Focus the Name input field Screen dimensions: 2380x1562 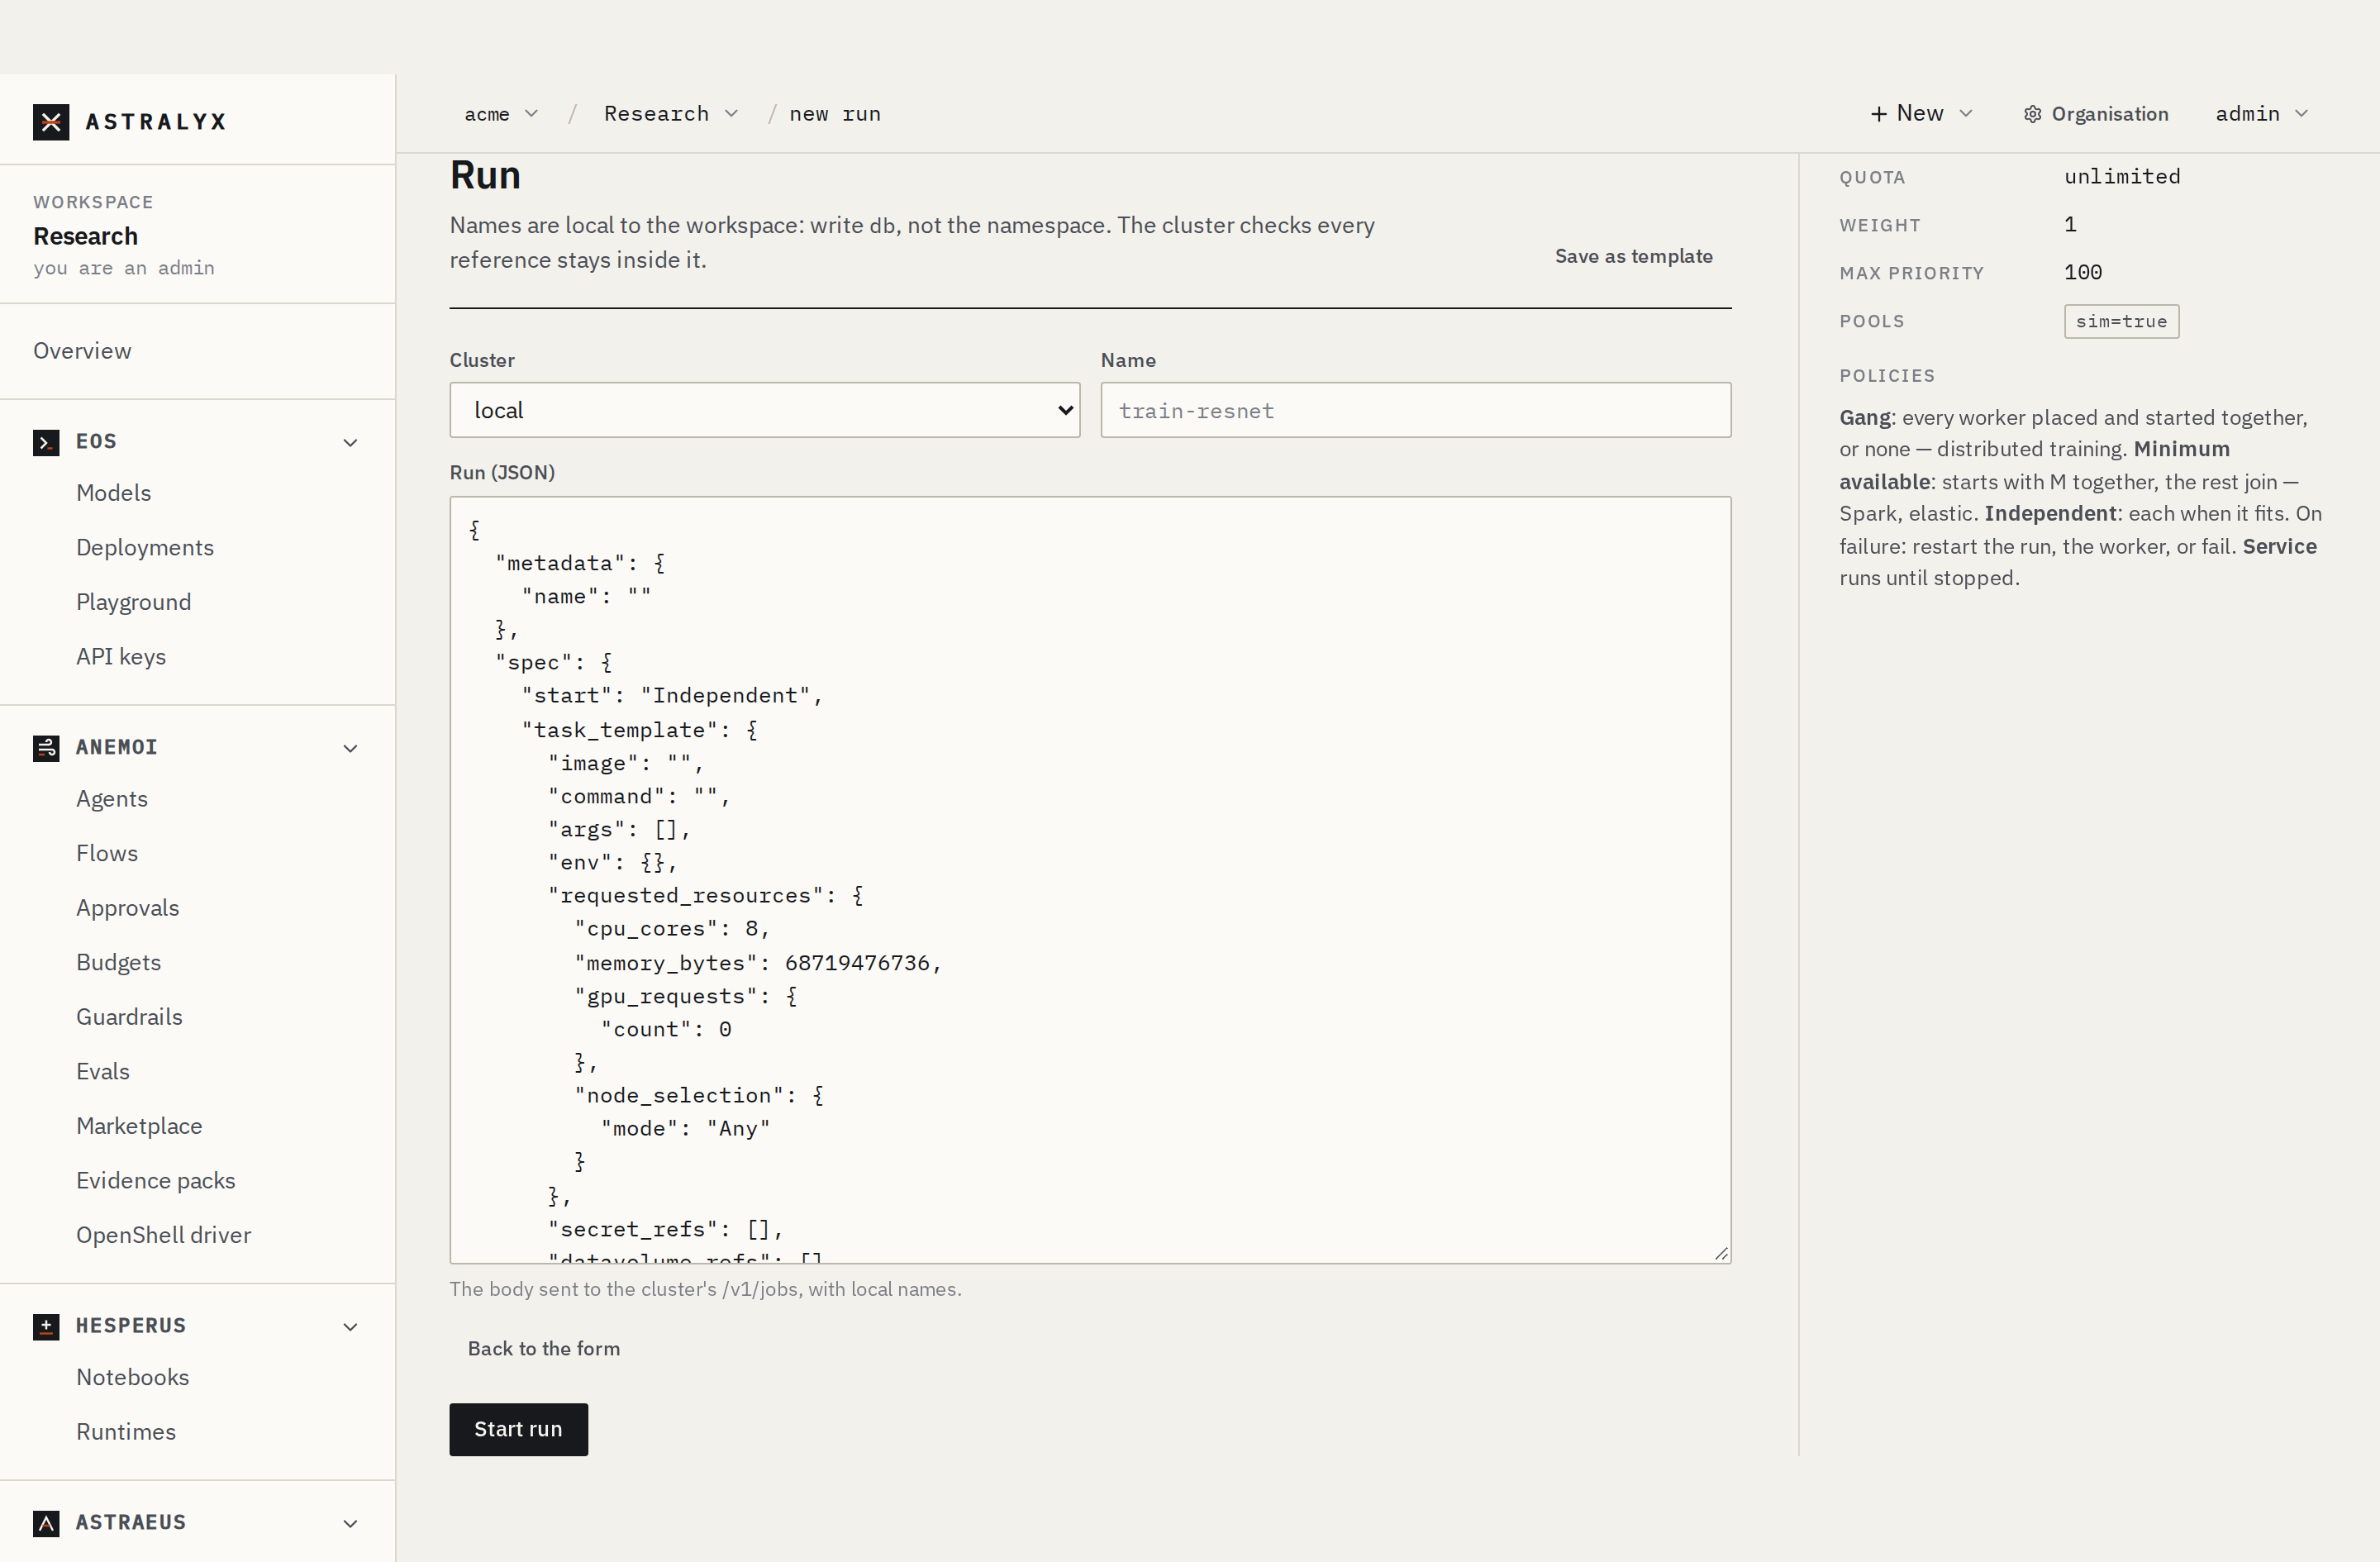coord(1416,410)
